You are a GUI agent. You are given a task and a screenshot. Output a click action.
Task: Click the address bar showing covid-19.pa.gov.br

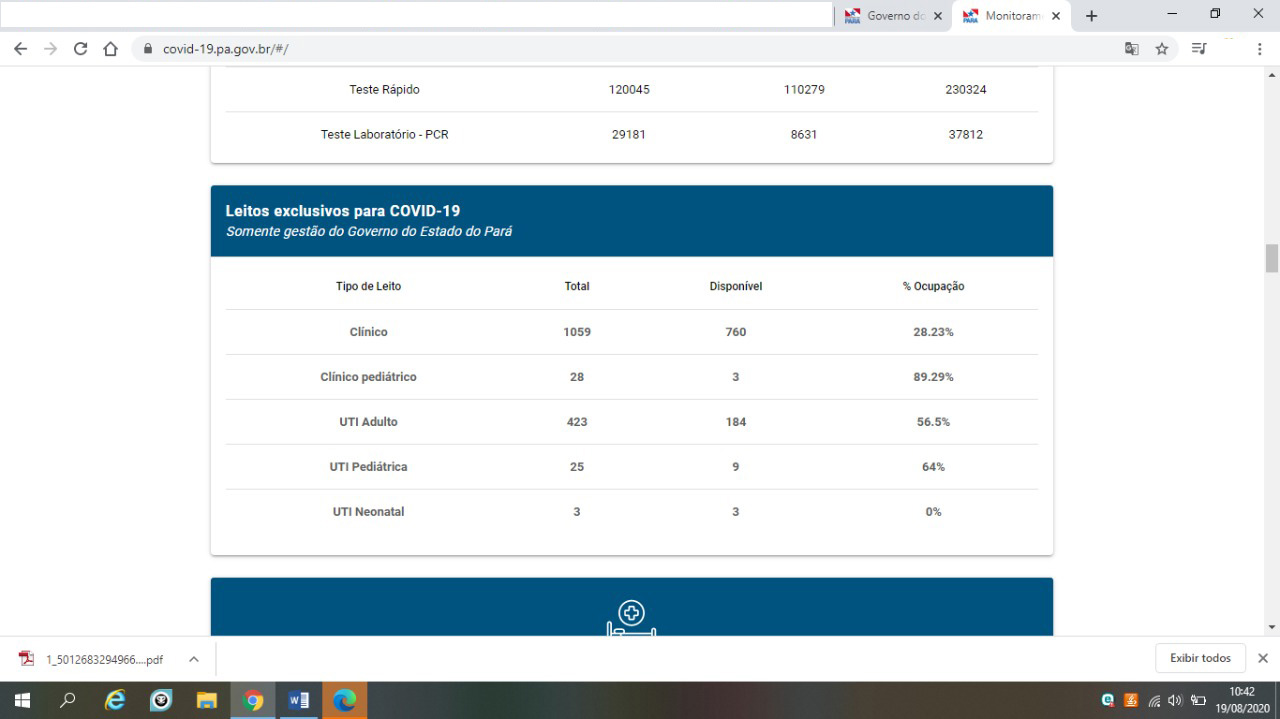click(600, 49)
